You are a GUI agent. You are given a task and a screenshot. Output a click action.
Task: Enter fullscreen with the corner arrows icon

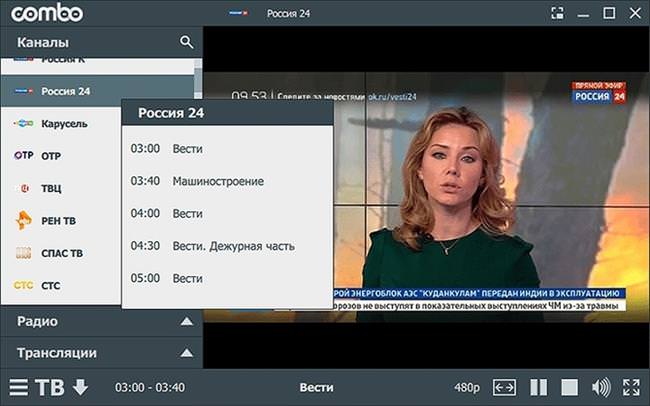[631, 387]
